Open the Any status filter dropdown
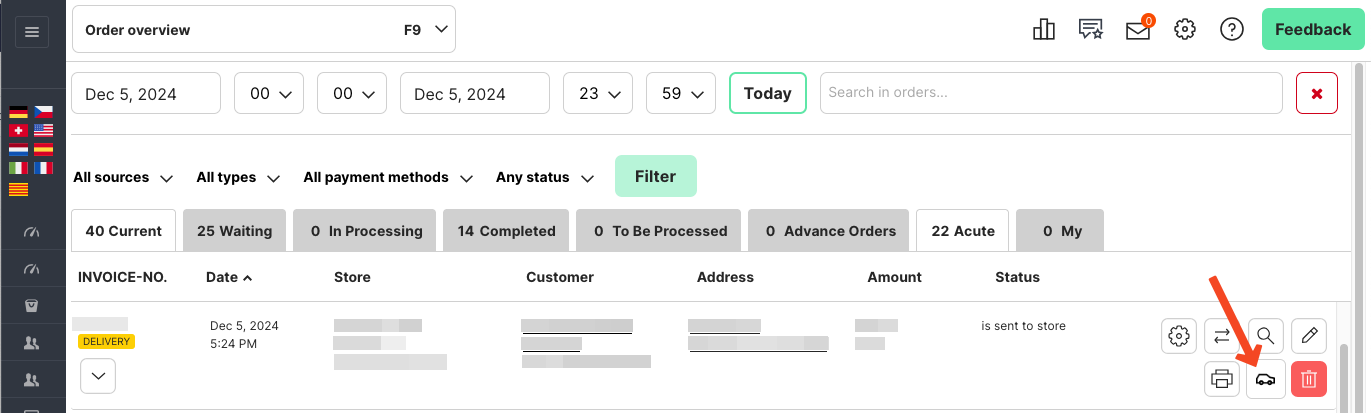This screenshot has width=1371, height=413. [x=544, y=177]
